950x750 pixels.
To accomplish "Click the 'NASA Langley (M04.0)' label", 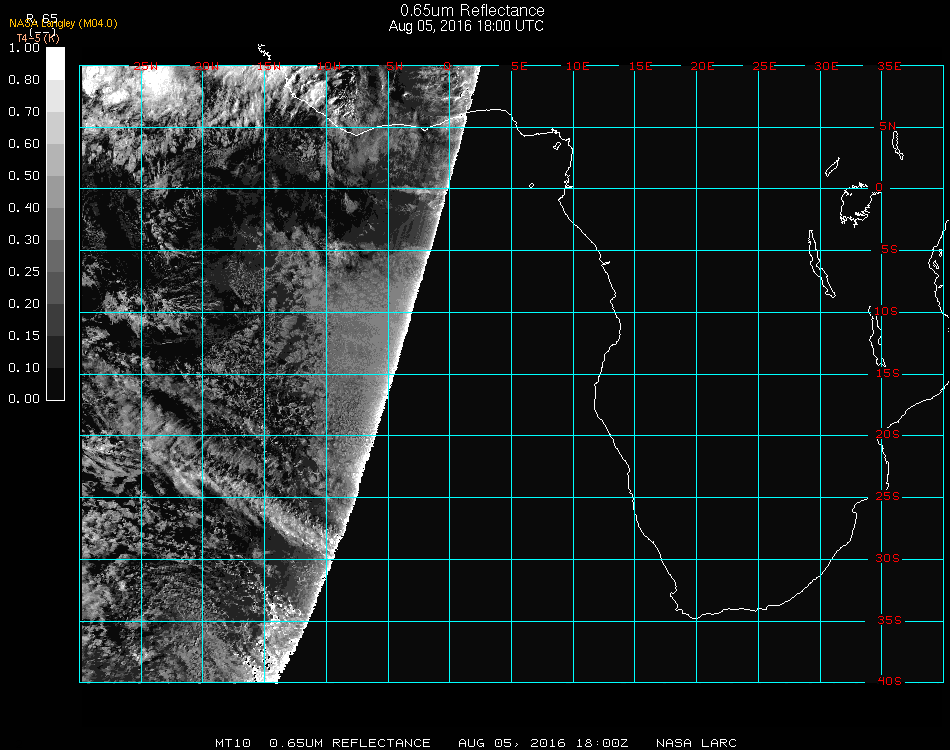I will (63, 24).
